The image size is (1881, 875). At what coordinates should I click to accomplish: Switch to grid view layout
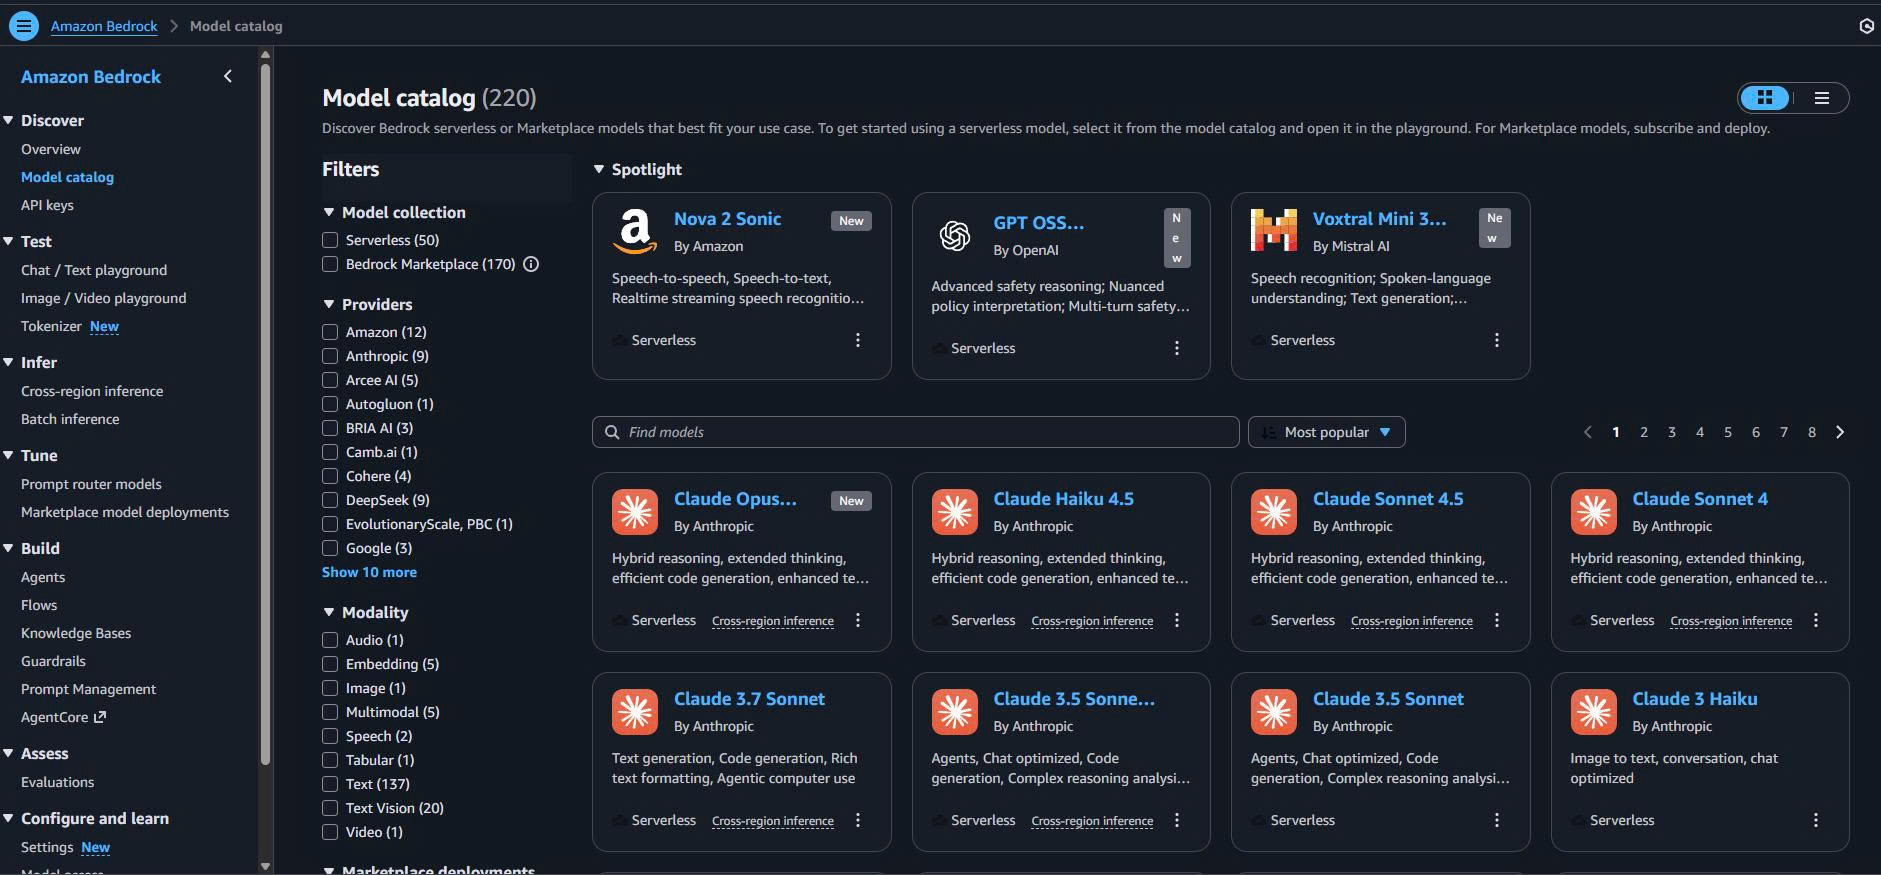[1765, 98]
